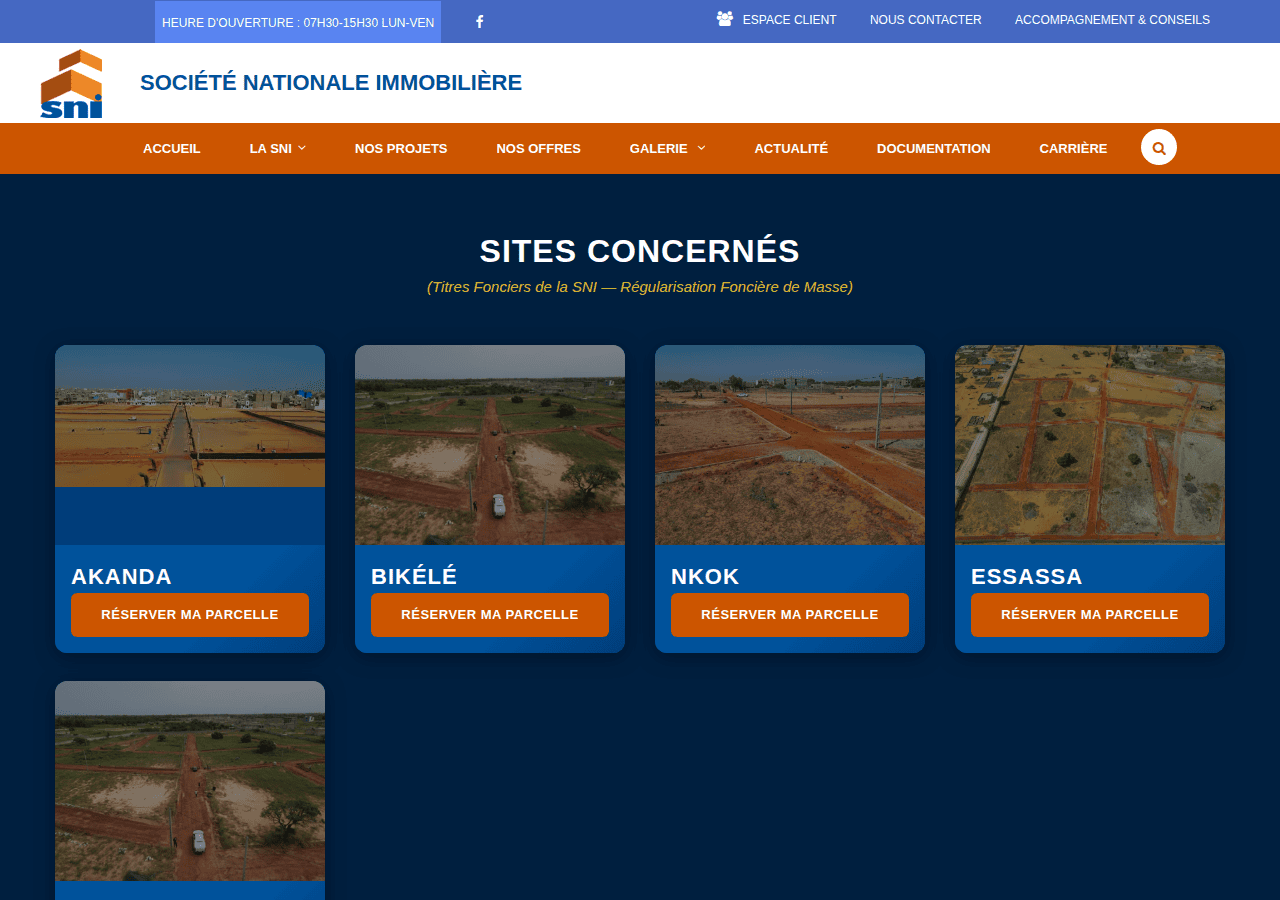Image resolution: width=1280 pixels, height=900 pixels.
Task: Click the opening hours banner text
Action: [298, 22]
